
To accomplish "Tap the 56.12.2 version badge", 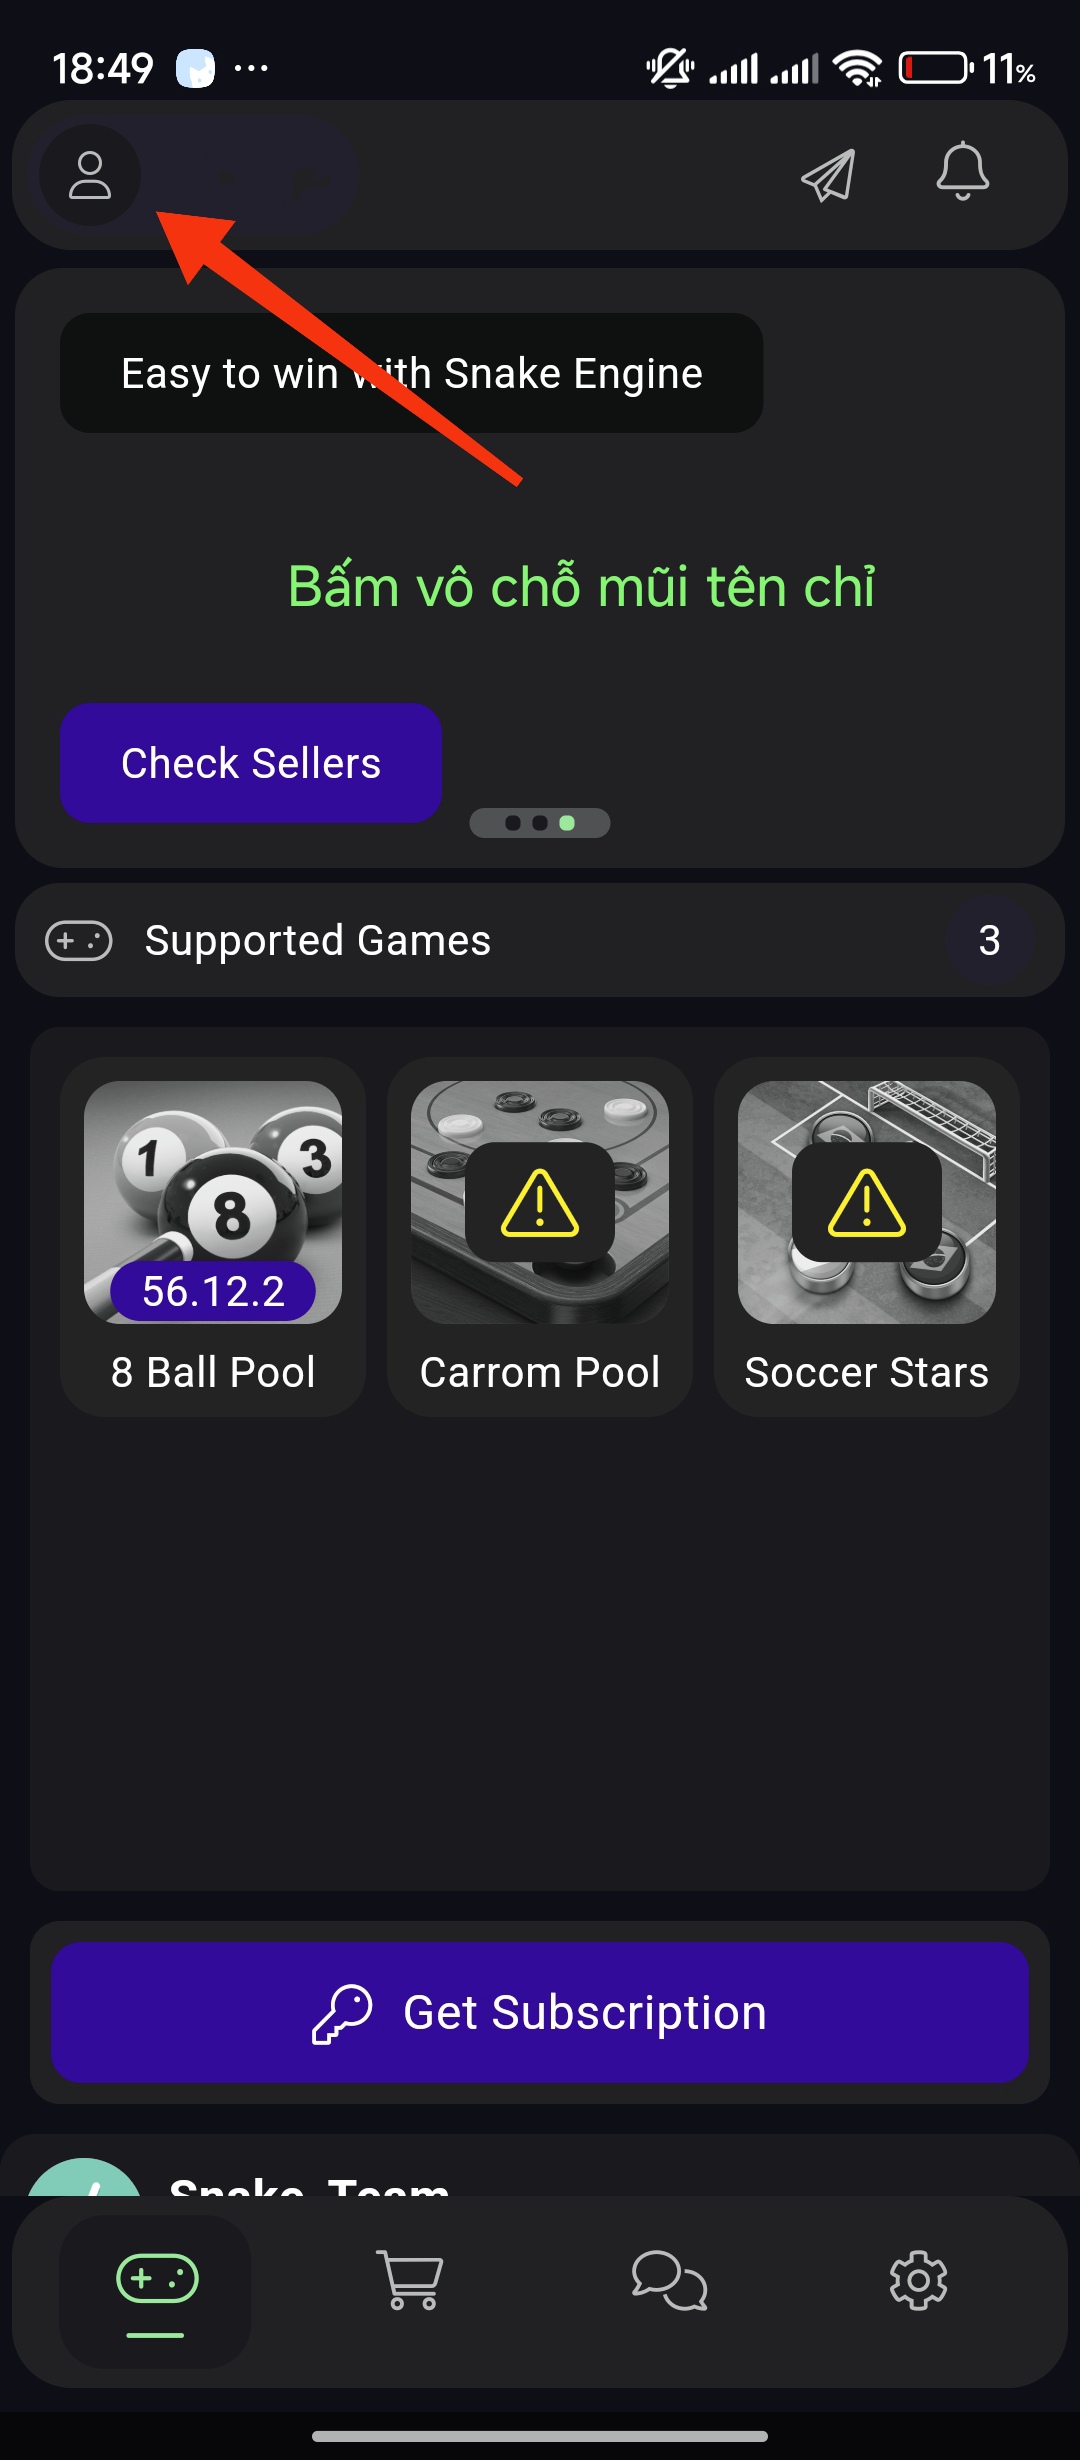I will pyautogui.click(x=213, y=1291).
